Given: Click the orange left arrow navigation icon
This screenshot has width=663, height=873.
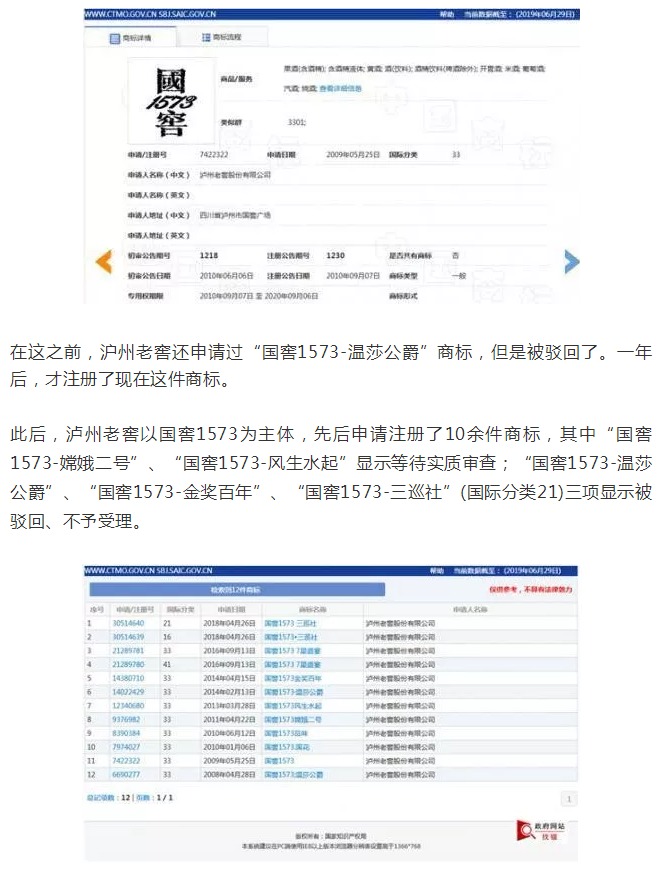Looking at the screenshot, I should point(102,261).
